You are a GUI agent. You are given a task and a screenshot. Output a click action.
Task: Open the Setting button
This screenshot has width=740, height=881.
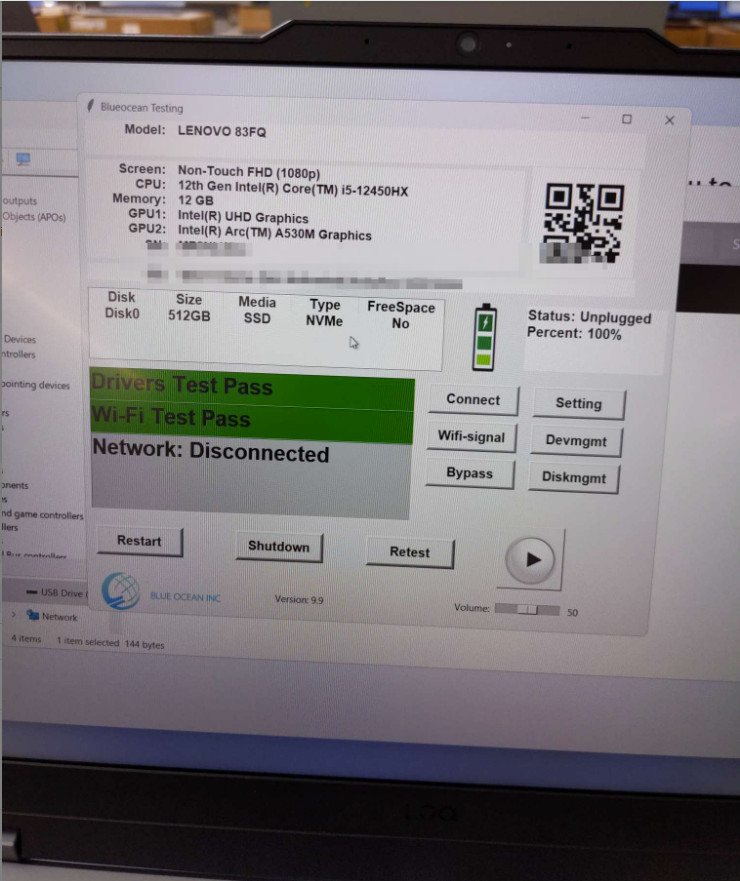[x=579, y=403]
